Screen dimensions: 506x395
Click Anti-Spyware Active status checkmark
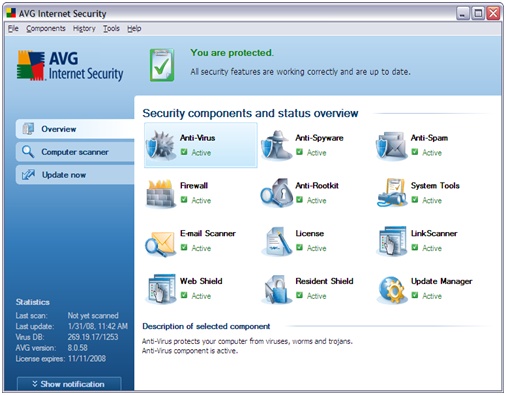pos(299,152)
